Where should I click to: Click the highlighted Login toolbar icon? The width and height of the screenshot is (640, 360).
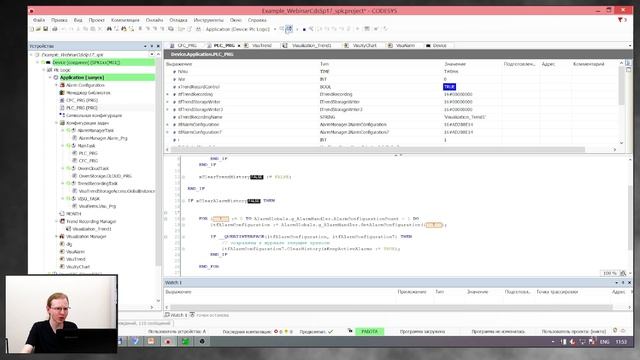[289, 29]
